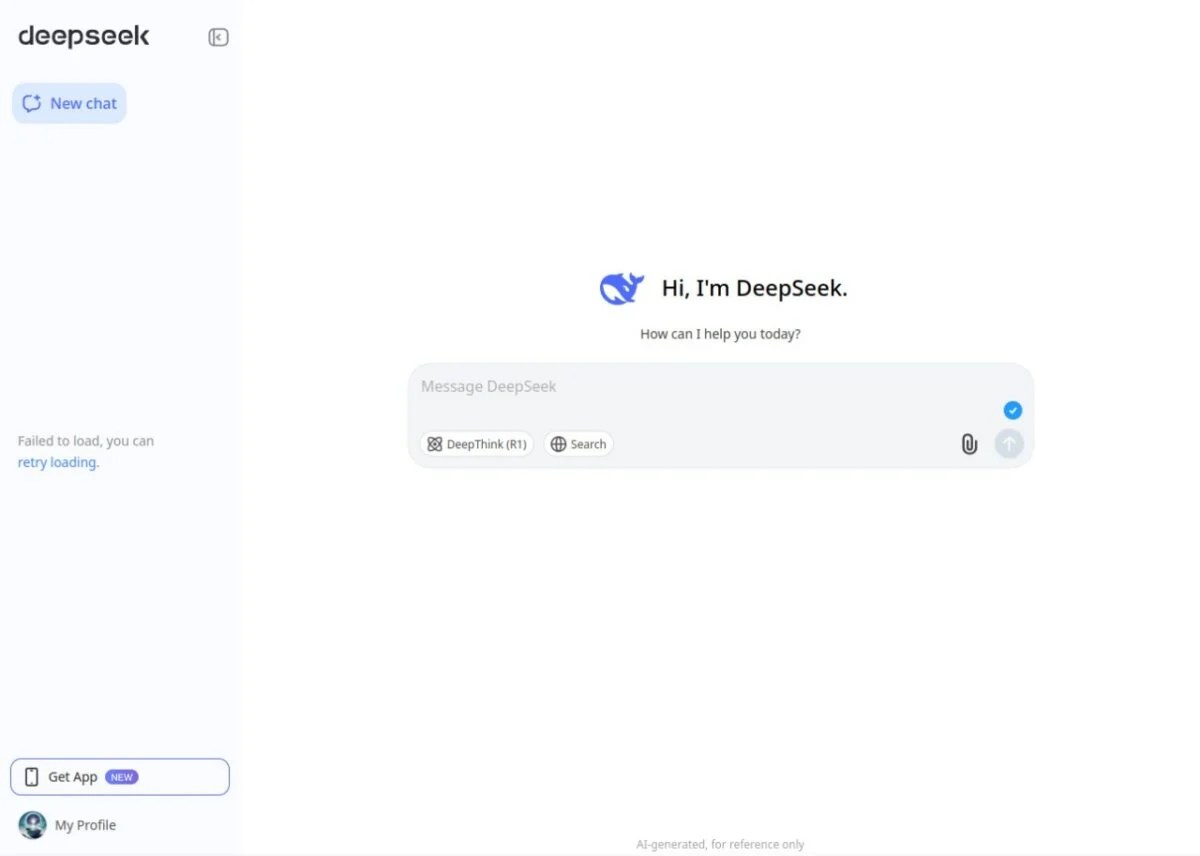This screenshot has width=1200, height=856.
Task: Open the Get App button
Action: coord(120,777)
